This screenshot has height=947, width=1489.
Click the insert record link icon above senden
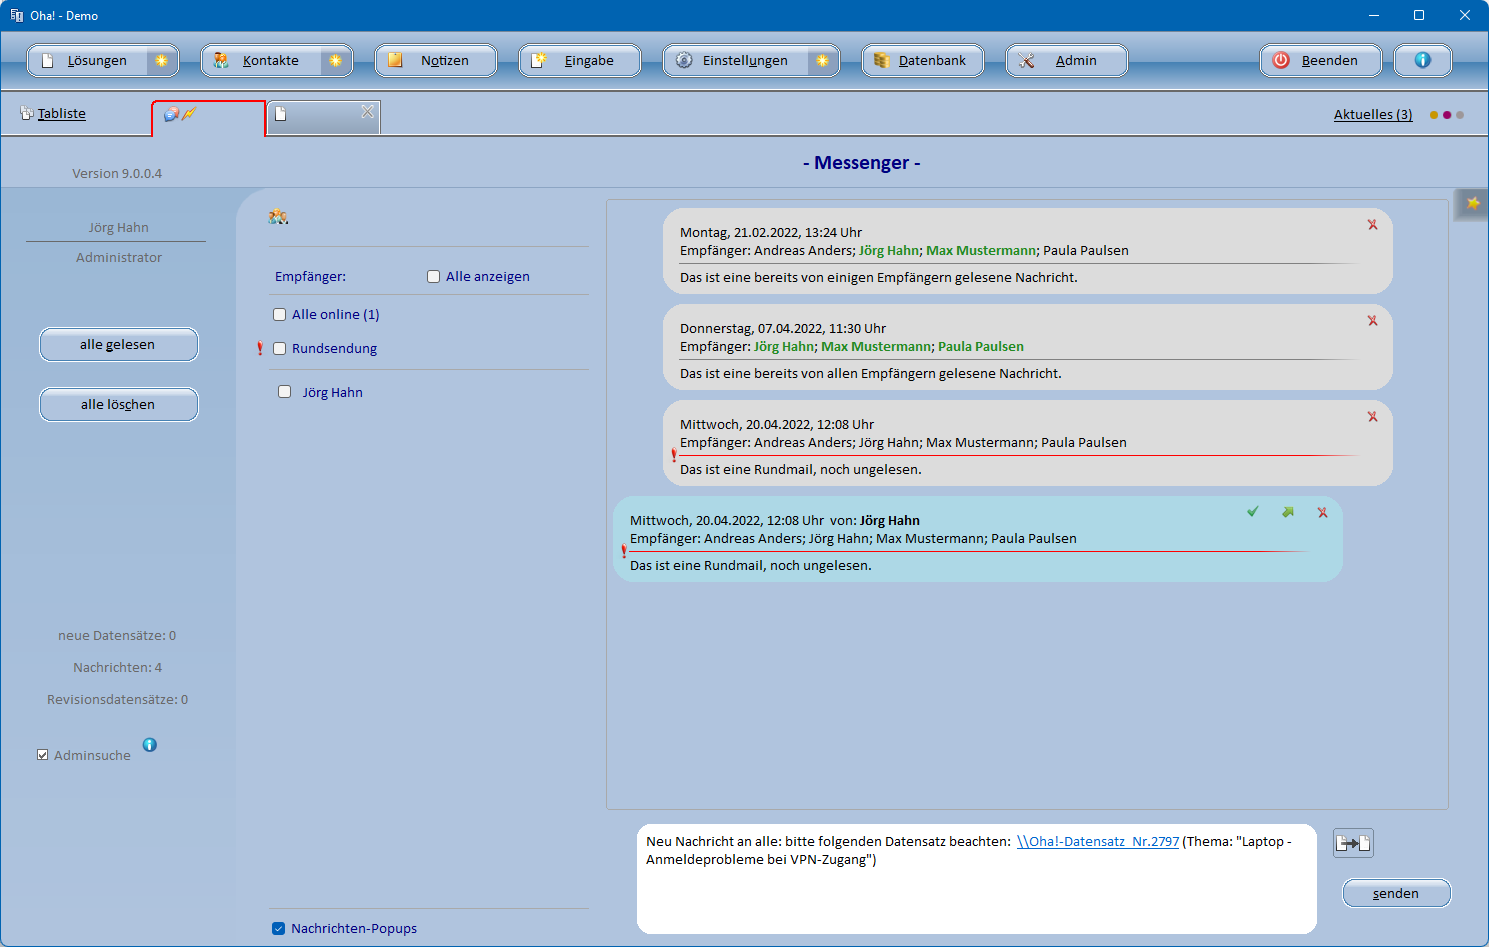(1352, 843)
